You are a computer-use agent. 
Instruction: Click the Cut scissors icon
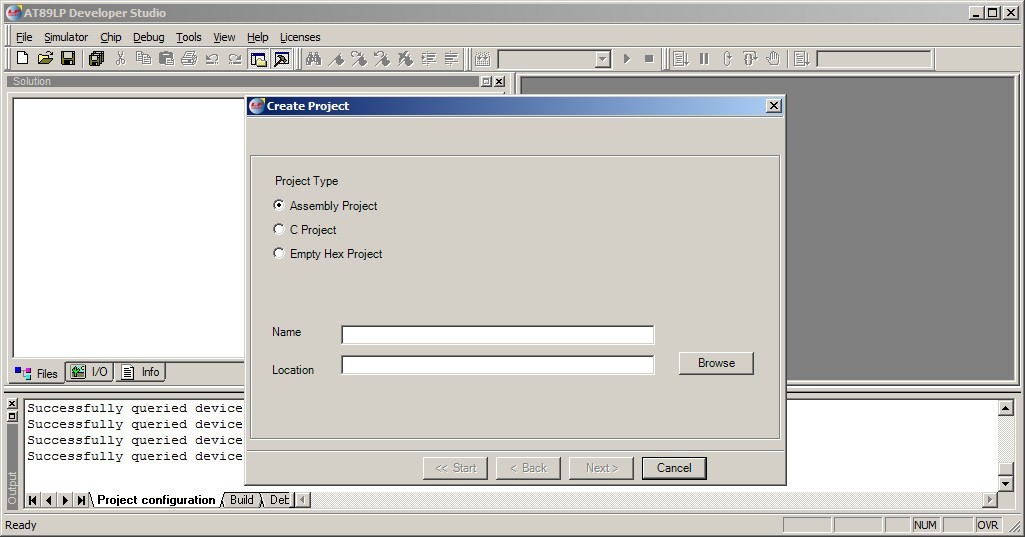[x=120, y=59]
